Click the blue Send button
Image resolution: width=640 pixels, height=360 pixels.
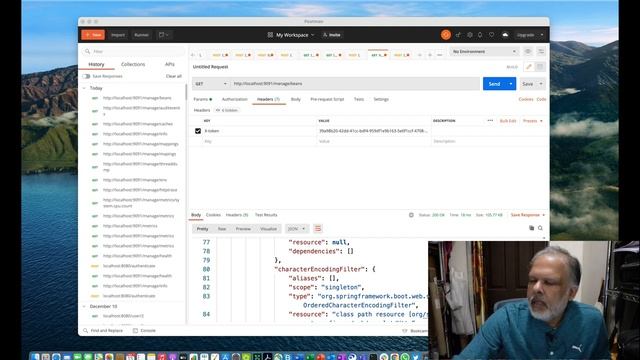click(494, 84)
